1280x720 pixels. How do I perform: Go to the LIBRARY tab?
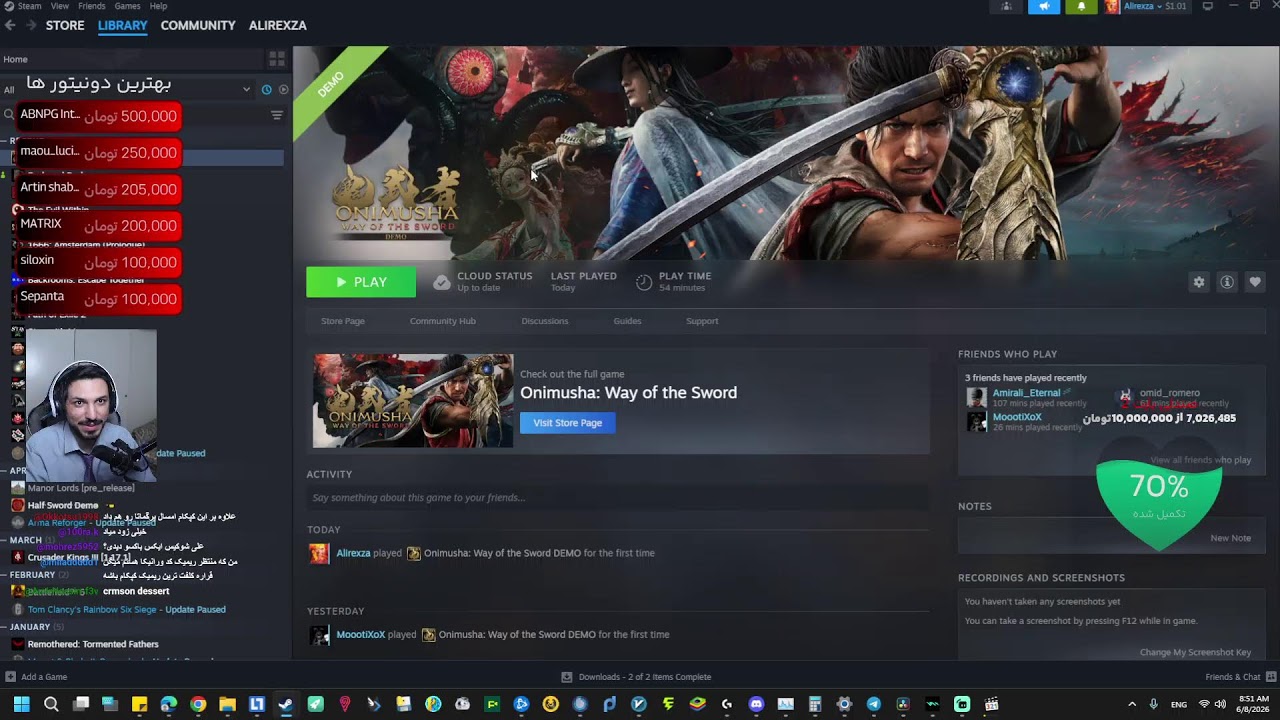click(x=123, y=25)
